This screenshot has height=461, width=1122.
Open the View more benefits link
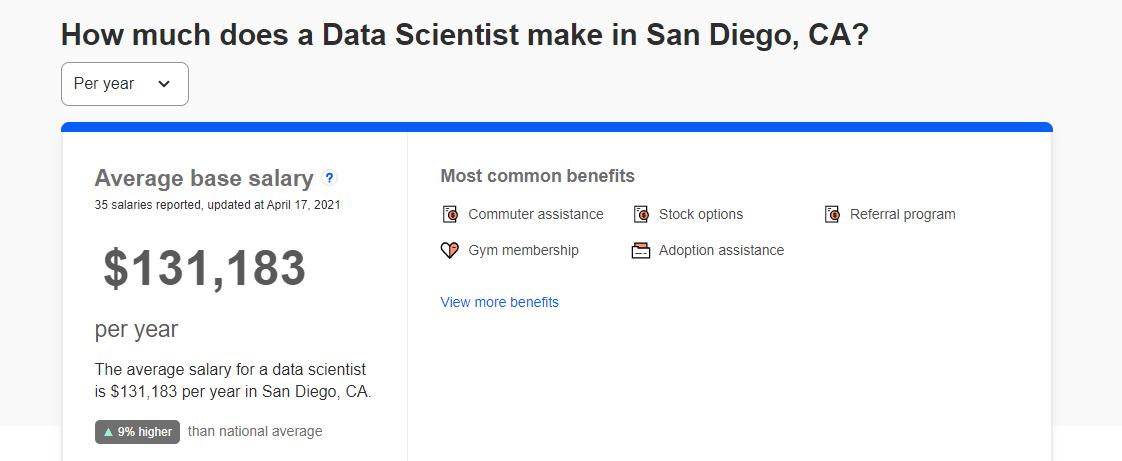499,302
